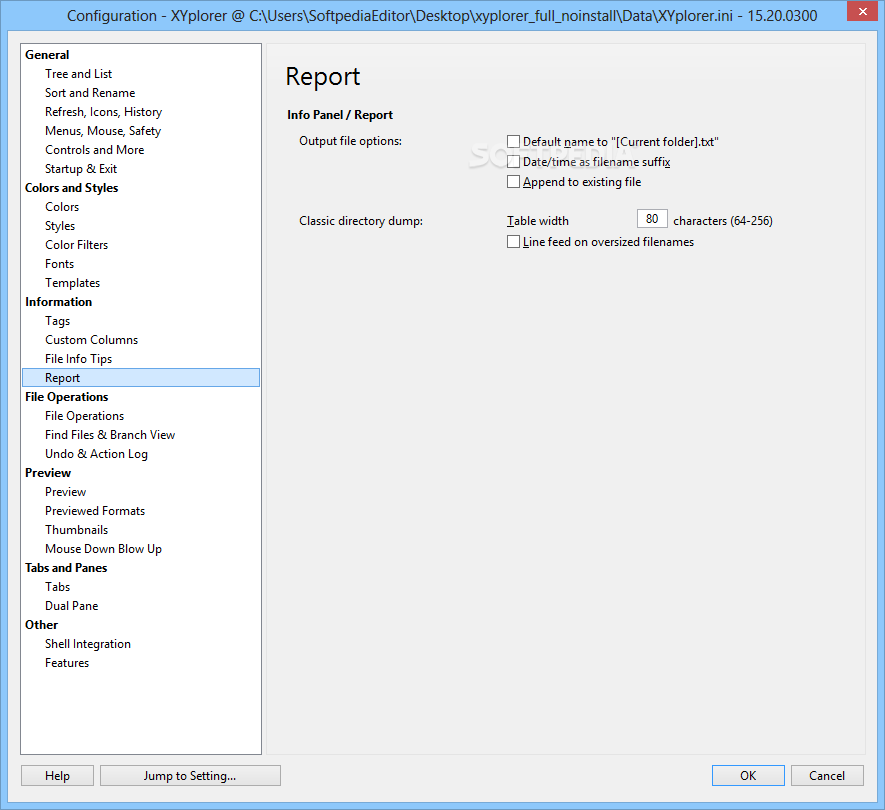Open the Fonts settings page
The width and height of the screenshot is (885, 810).
(60, 264)
